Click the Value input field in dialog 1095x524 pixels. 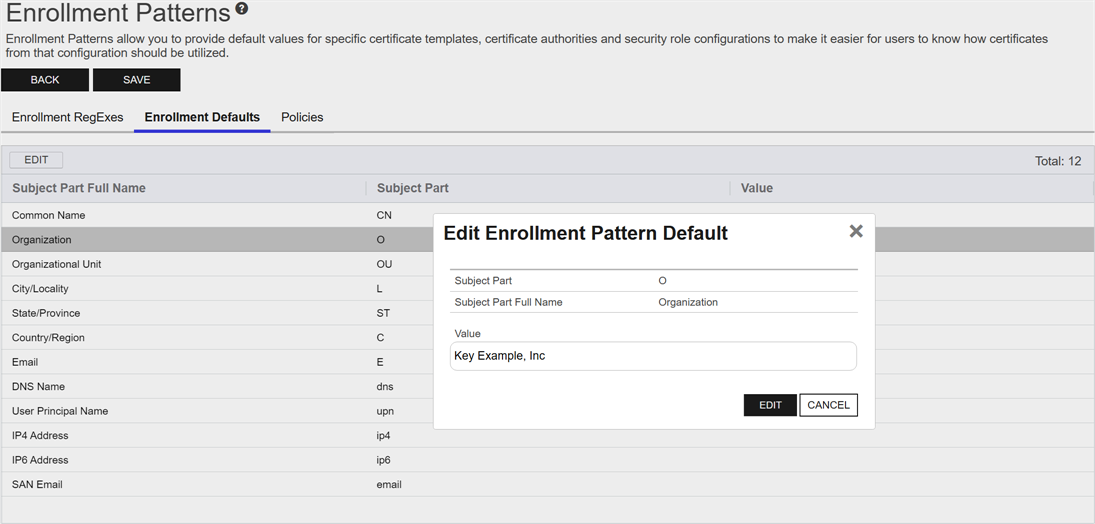(x=653, y=356)
